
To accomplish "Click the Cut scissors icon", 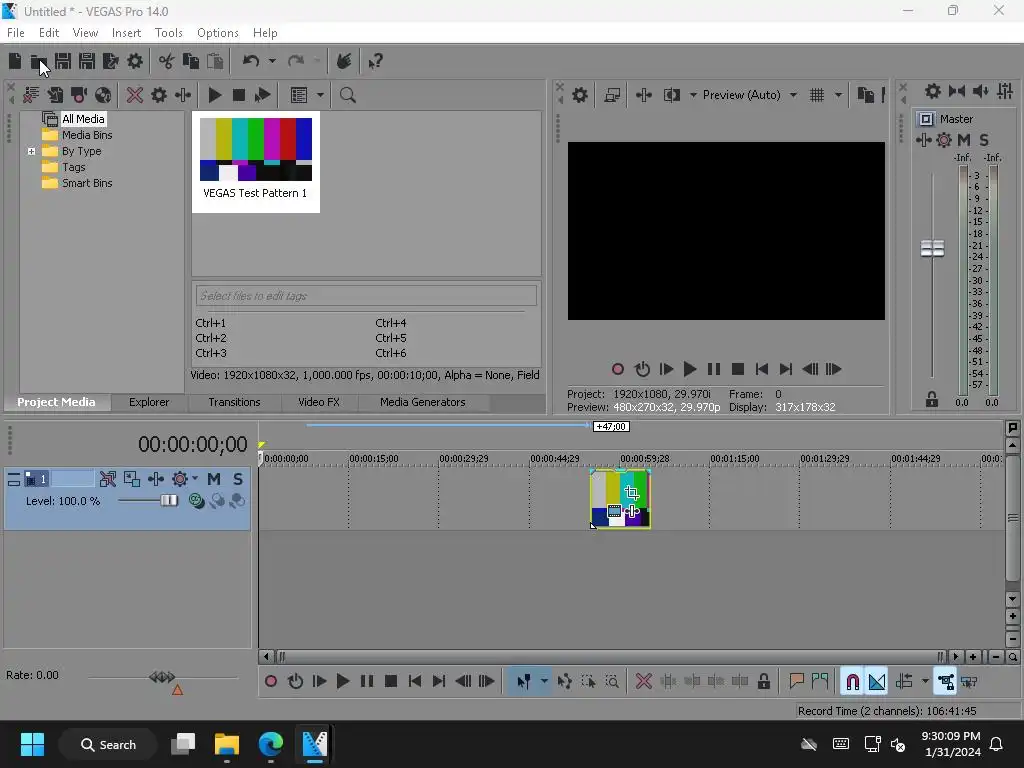I will pos(167,61).
